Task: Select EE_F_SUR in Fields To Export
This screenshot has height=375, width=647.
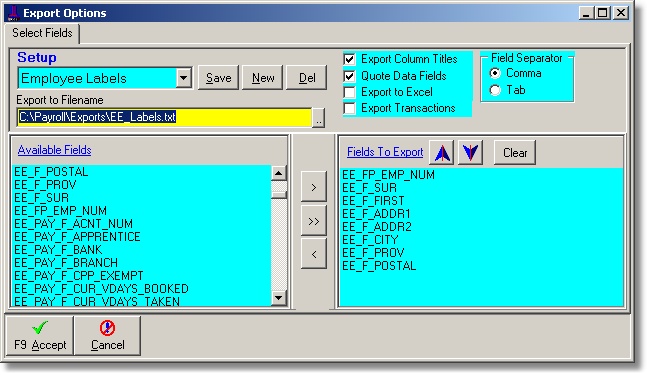Action: pyautogui.click(x=481, y=188)
